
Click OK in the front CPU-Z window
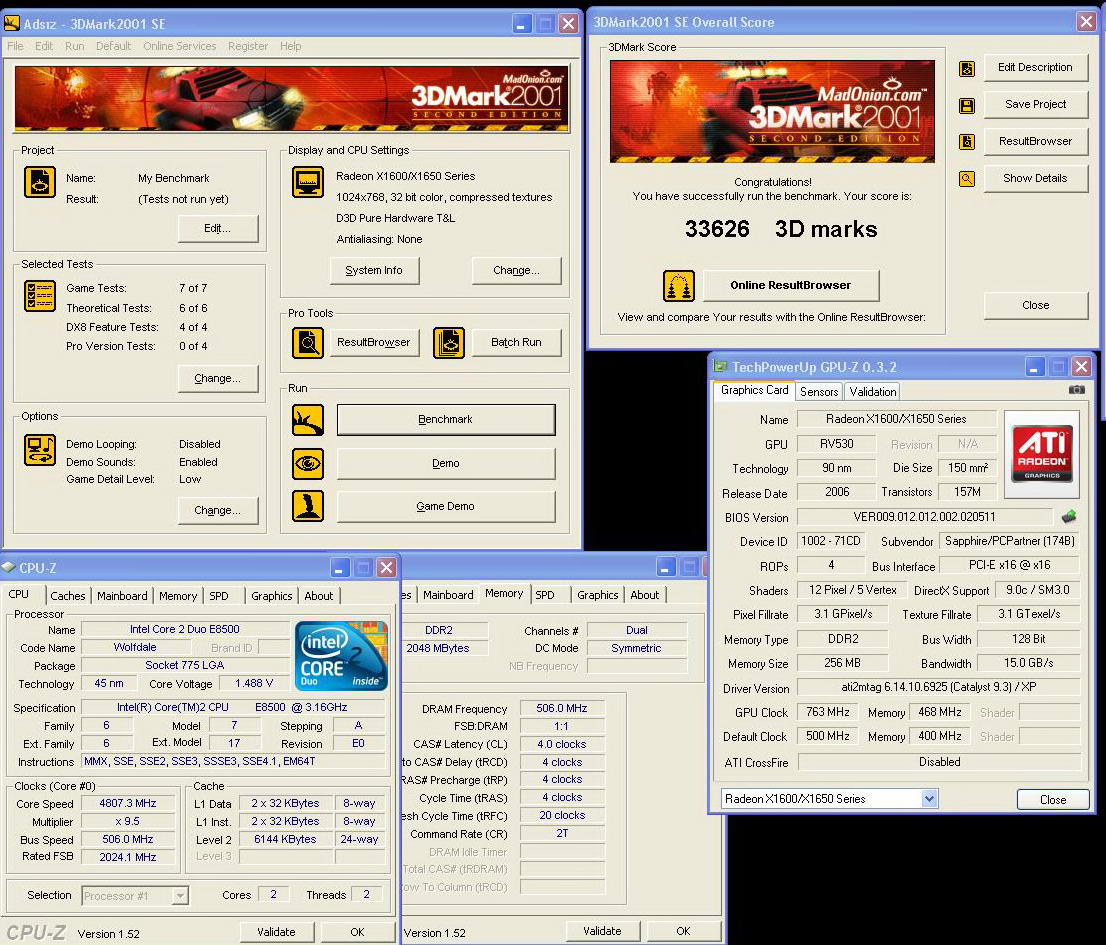[x=358, y=932]
